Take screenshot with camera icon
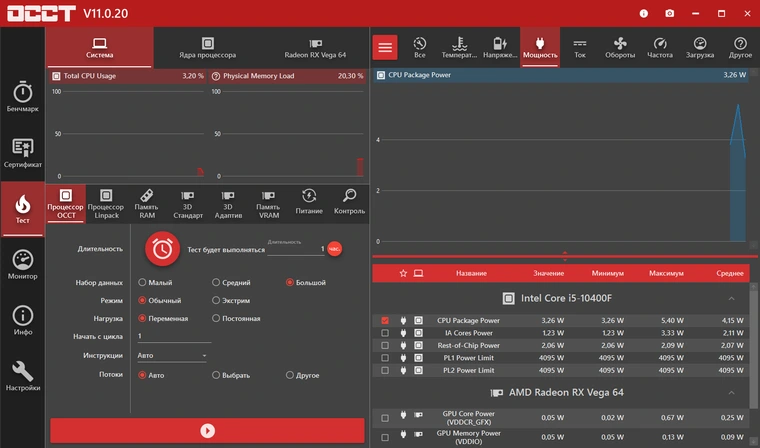Screen dimensions: 760x448 [669, 14]
